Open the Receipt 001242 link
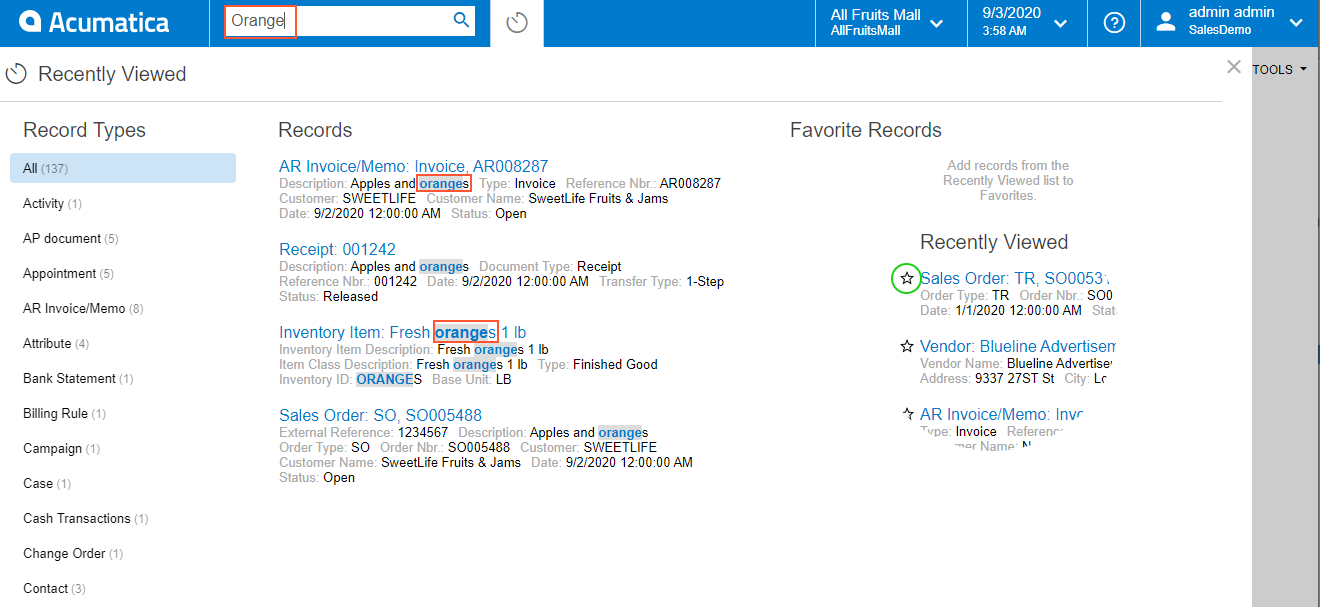Image resolution: width=1320 pixels, height=607 pixels. [337, 249]
